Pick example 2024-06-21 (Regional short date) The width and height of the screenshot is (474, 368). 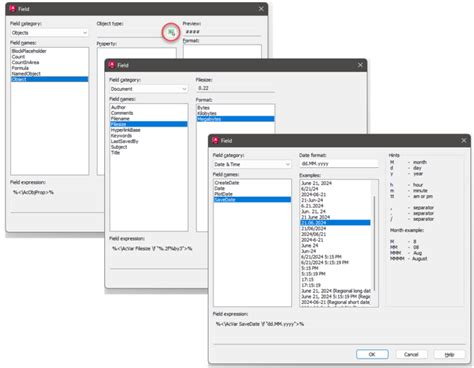coord(335,302)
